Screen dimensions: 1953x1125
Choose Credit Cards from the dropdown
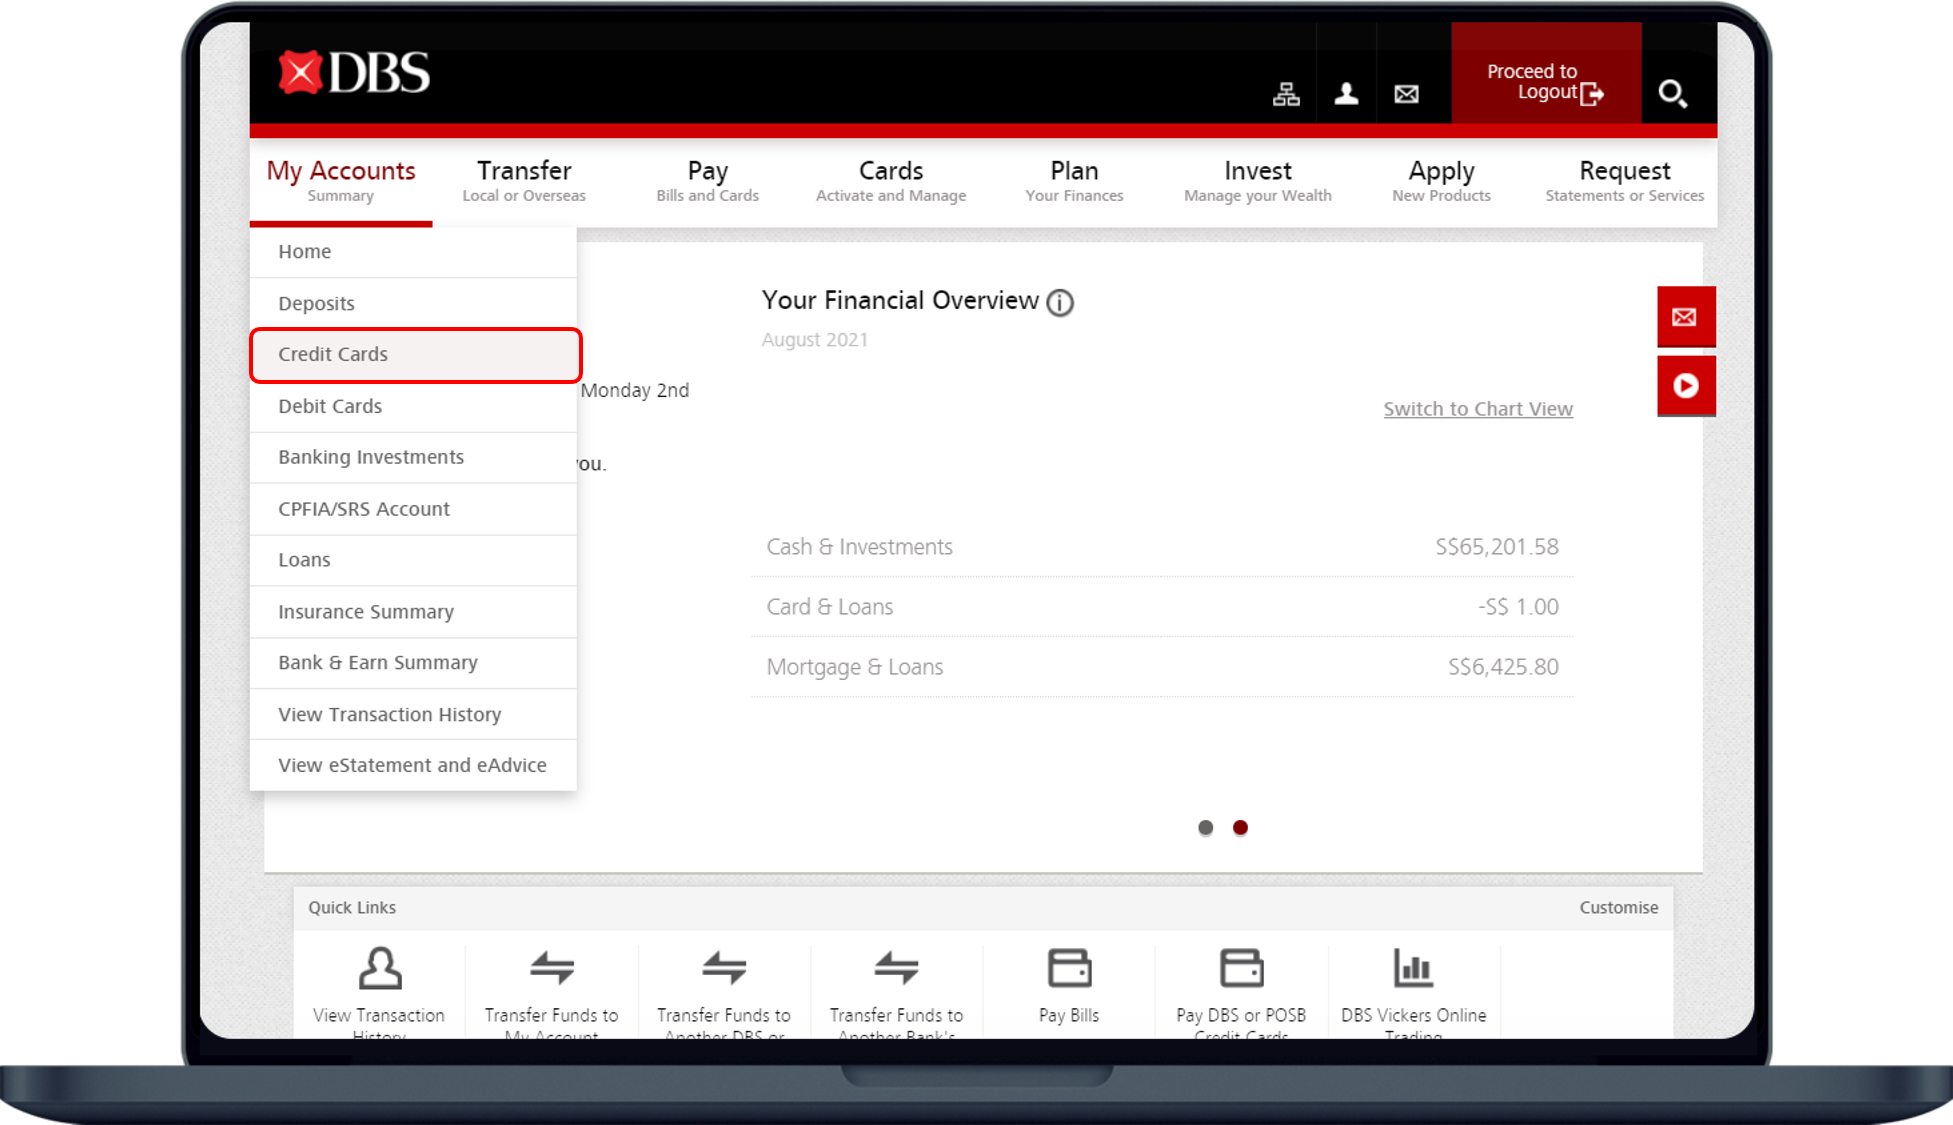pyautogui.click(x=415, y=355)
